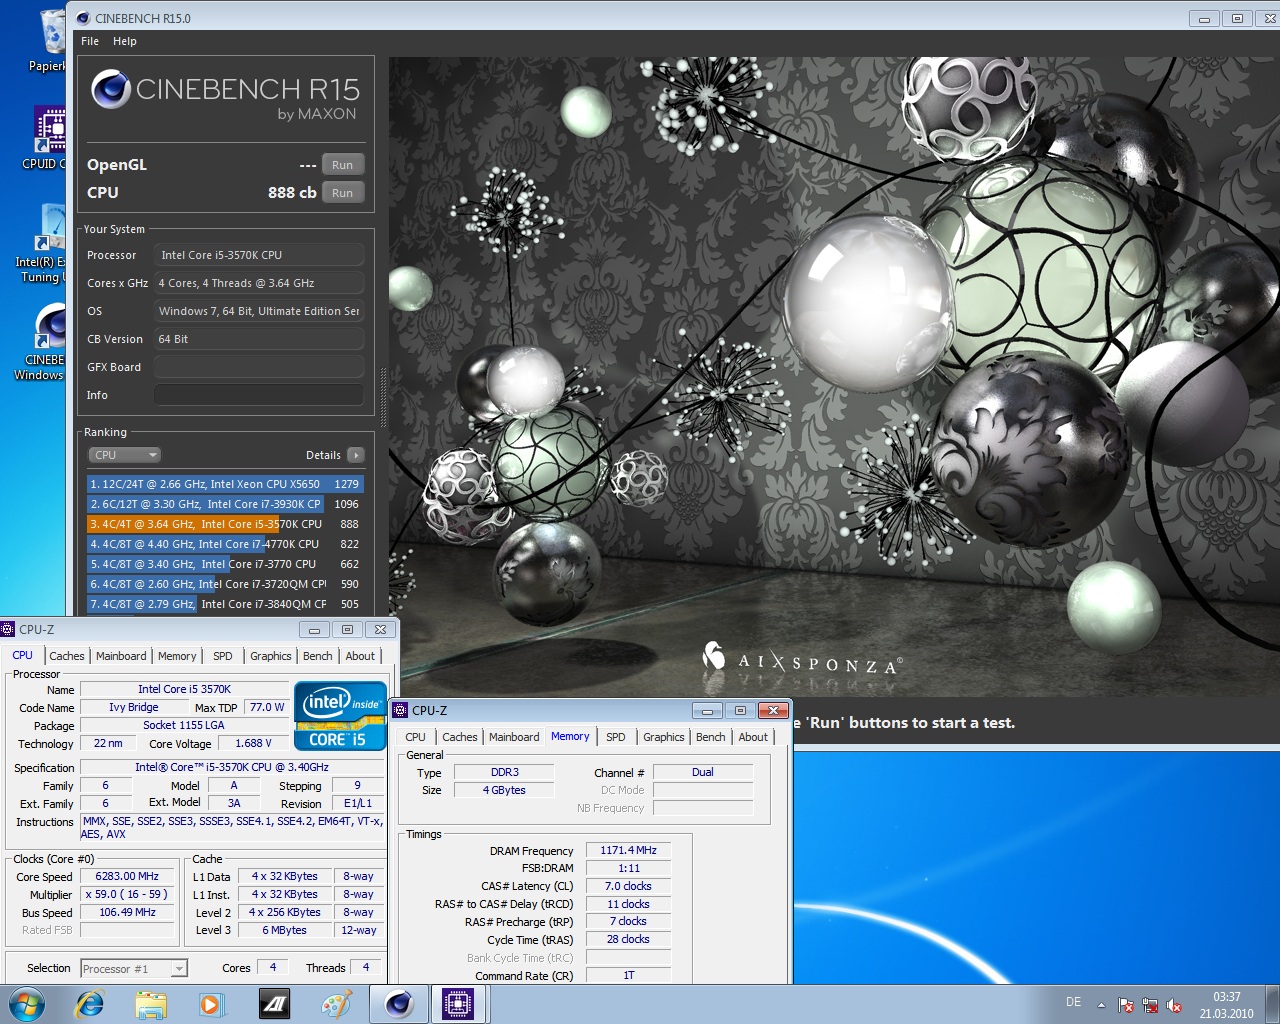
Task: Switch to Mainboard tab in left CPU-Z
Action: click(121, 656)
